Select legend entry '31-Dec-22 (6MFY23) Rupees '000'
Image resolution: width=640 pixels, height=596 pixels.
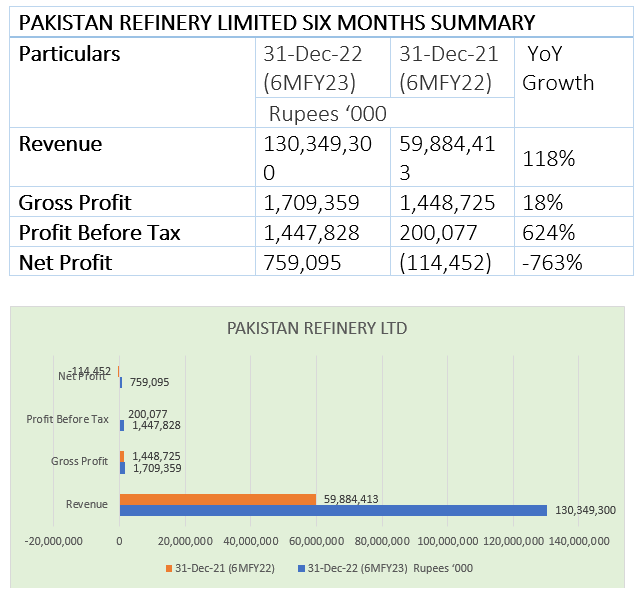pyautogui.click(x=390, y=568)
